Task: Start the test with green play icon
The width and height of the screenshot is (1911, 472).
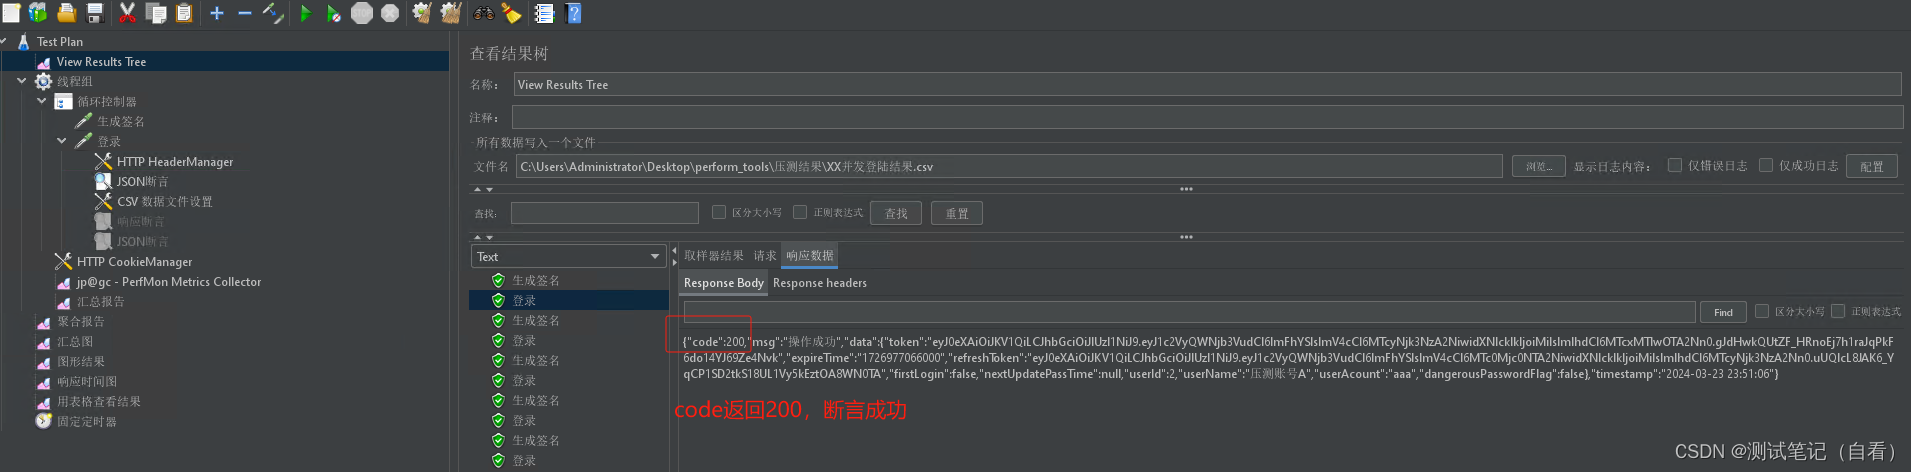Action: click(x=306, y=13)
